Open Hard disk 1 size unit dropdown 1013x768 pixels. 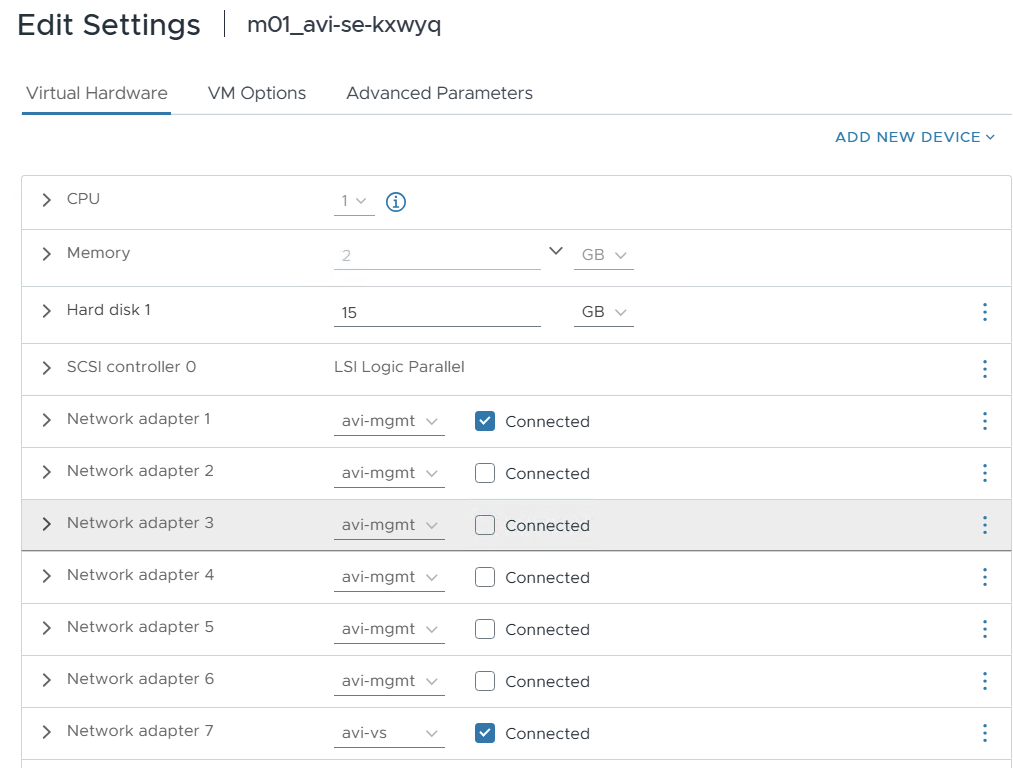(603, 312)
